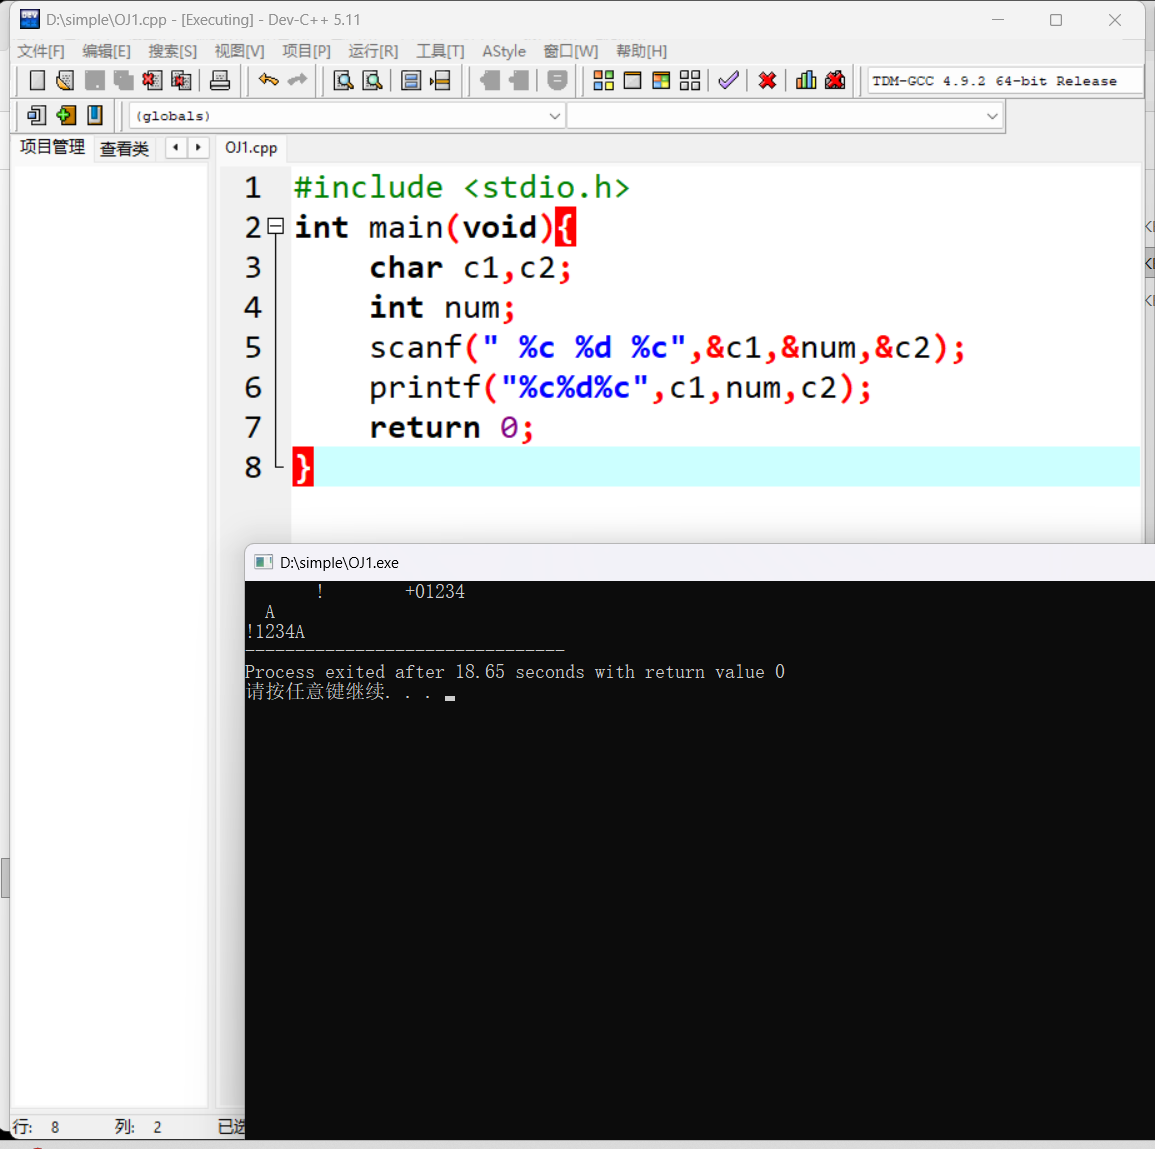Click the Save All toolbar icon
This screenshot has height=1149, width=1155.
coord(123,80)
